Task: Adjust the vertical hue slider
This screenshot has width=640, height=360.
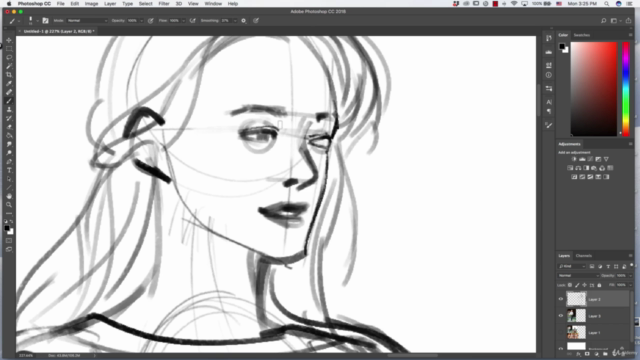Action: click(x=626, y=89)
